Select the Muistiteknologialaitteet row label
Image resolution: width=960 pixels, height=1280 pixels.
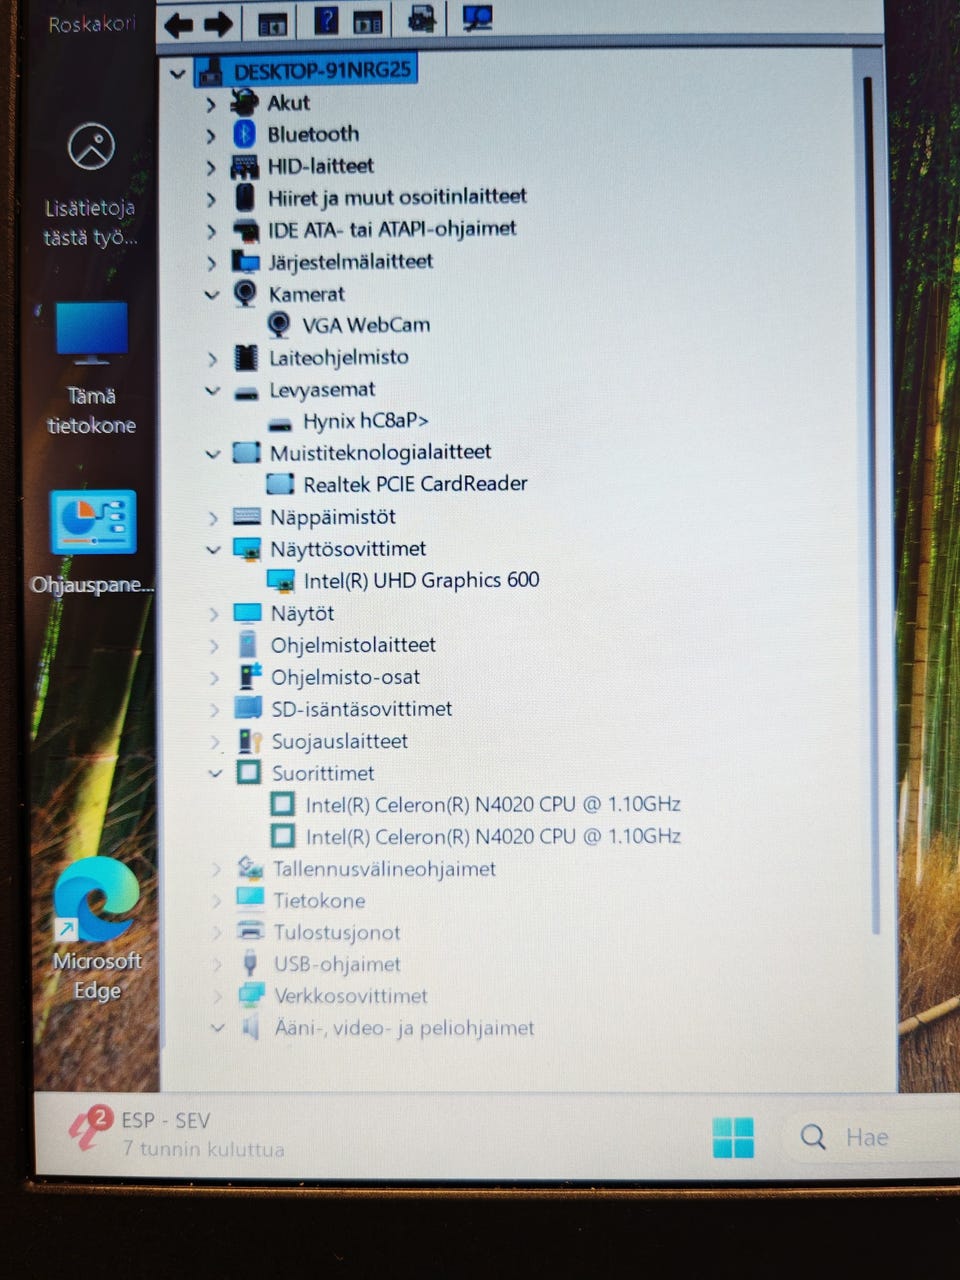[380, 452]
